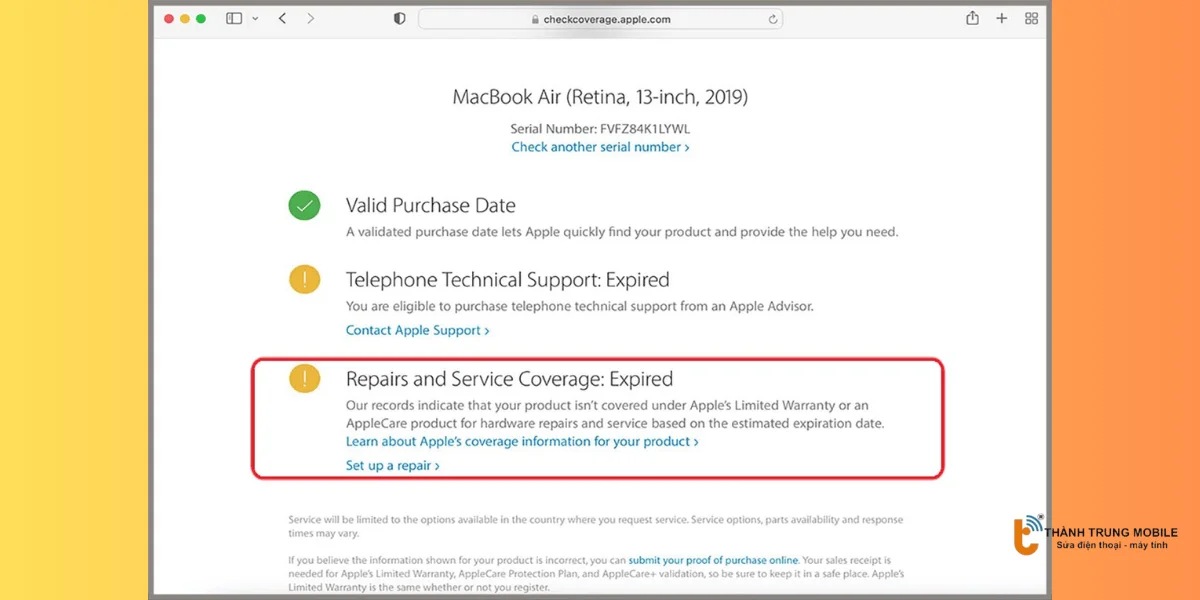This screenshot has height=600, width=1200.
Task: Click 'Check another serial number' link
Action: coord(600,147)
